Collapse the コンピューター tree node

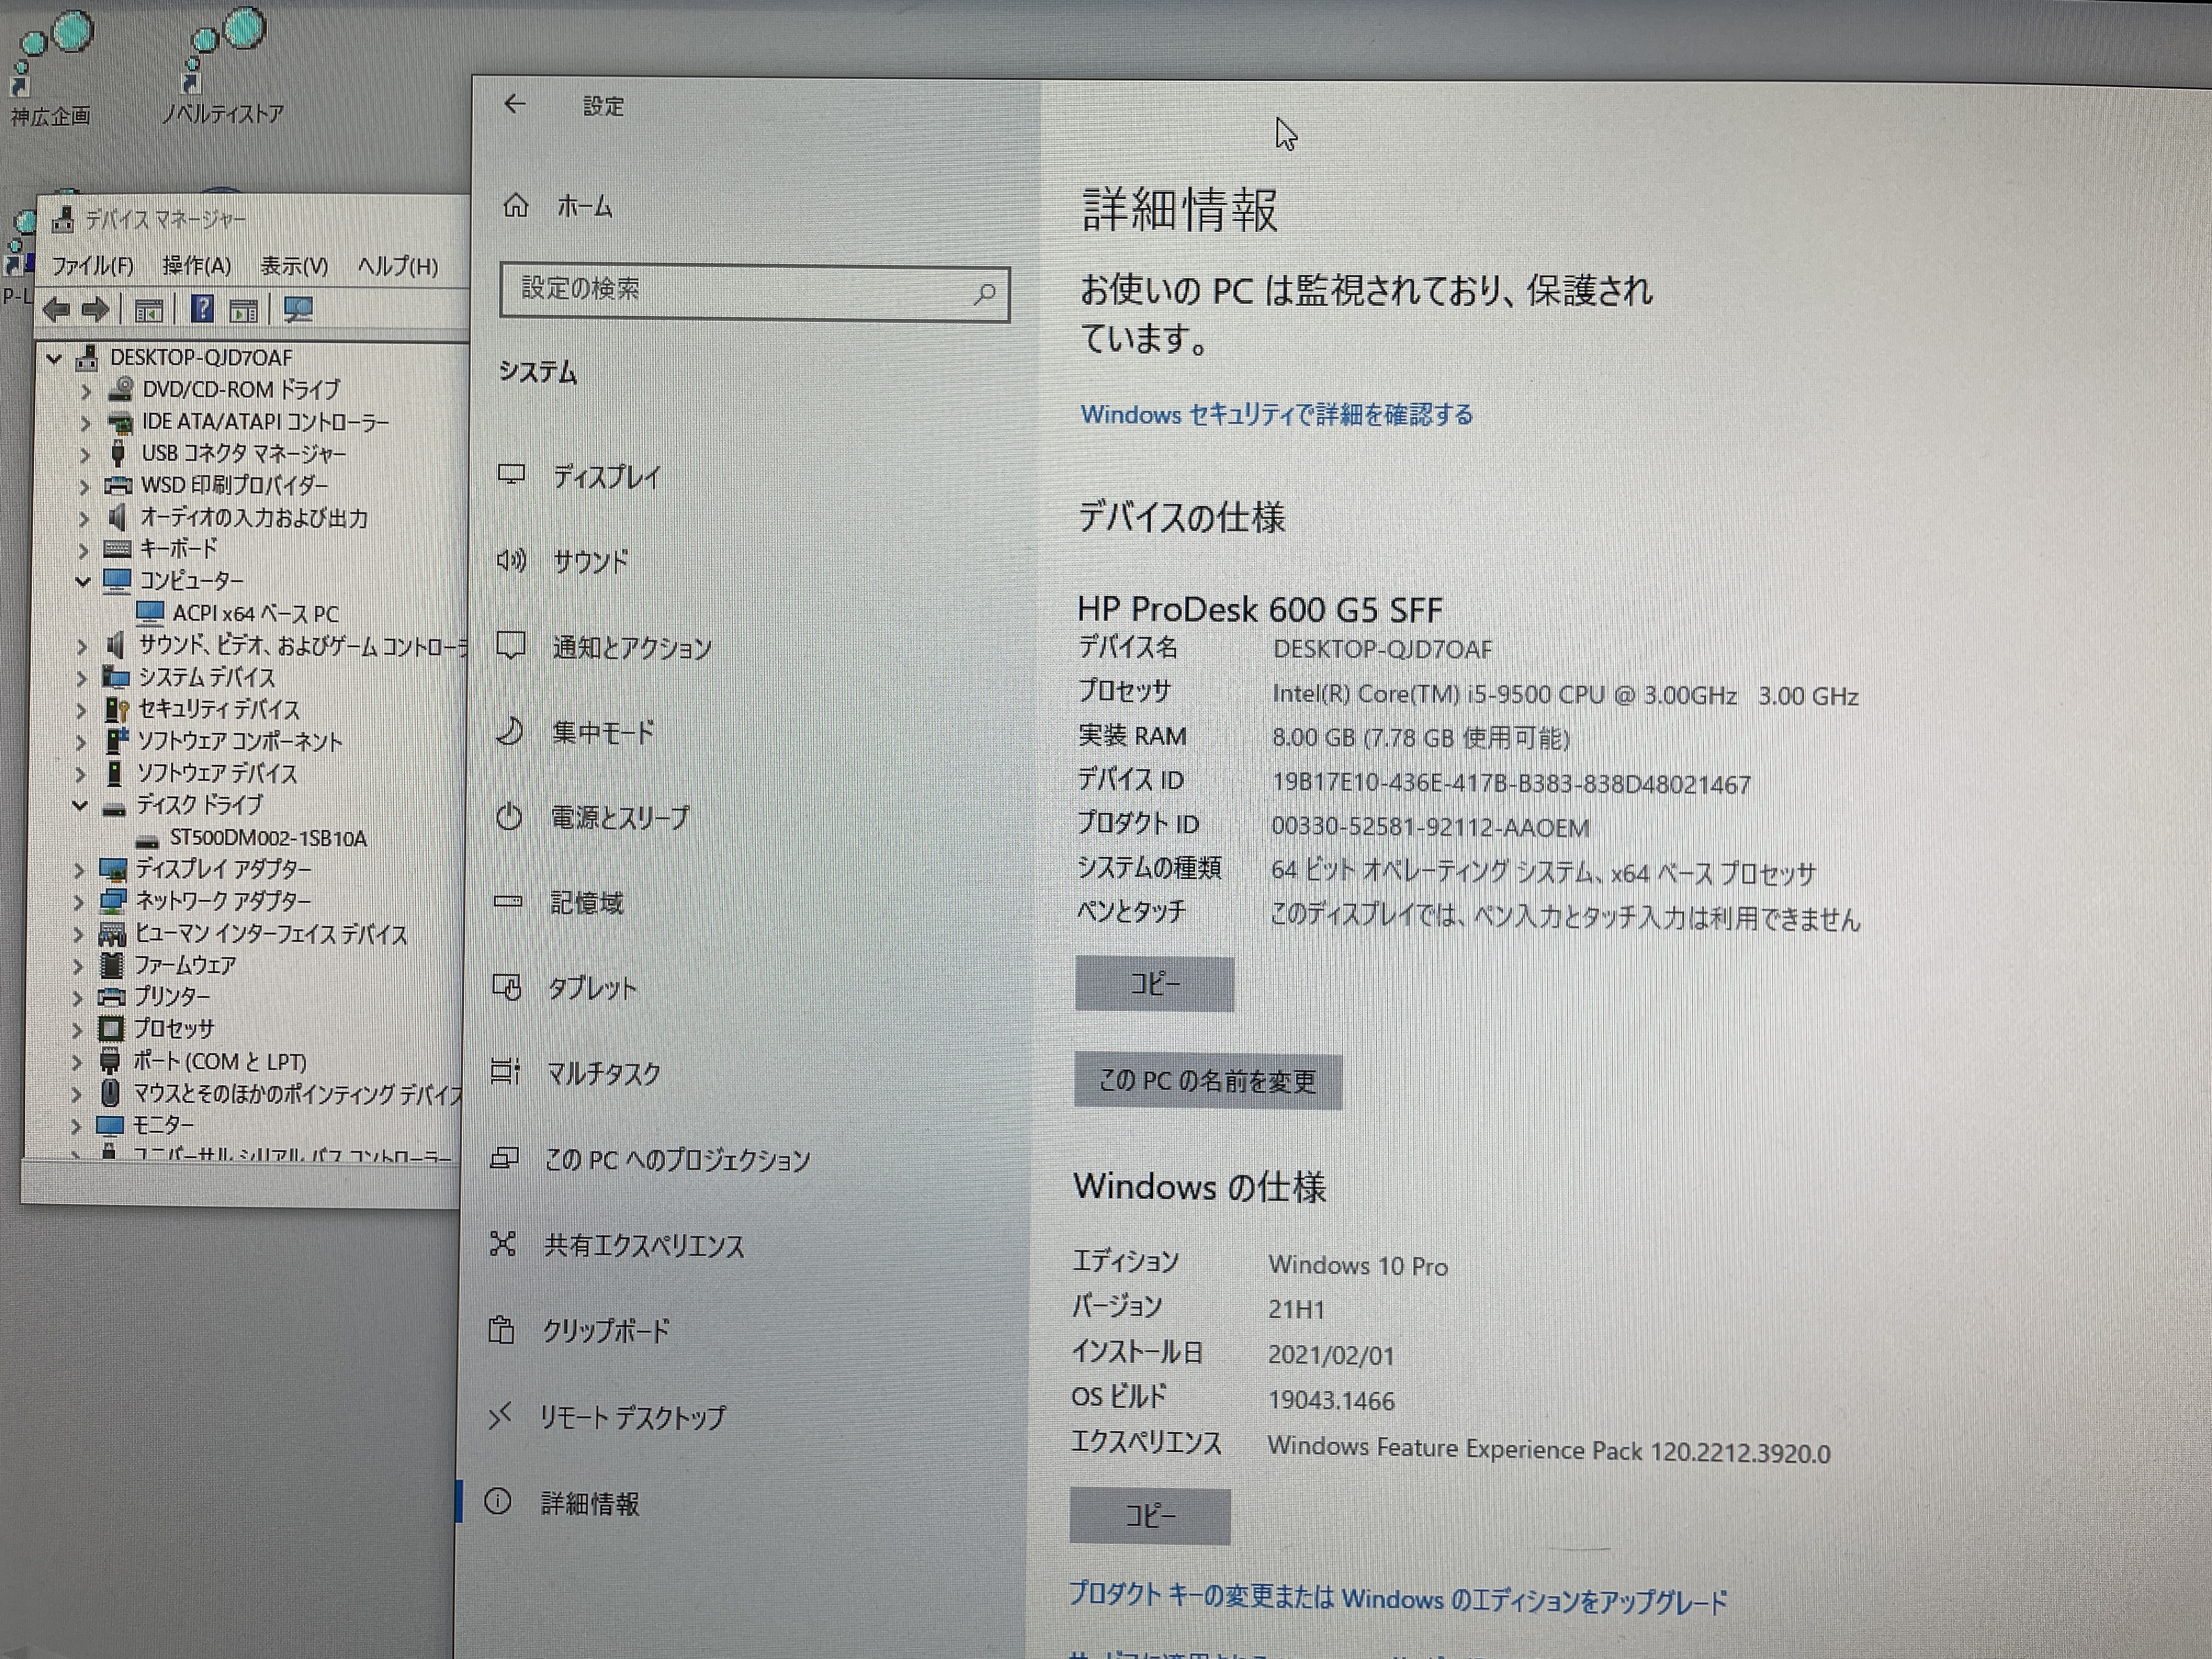tap(83, 581)
